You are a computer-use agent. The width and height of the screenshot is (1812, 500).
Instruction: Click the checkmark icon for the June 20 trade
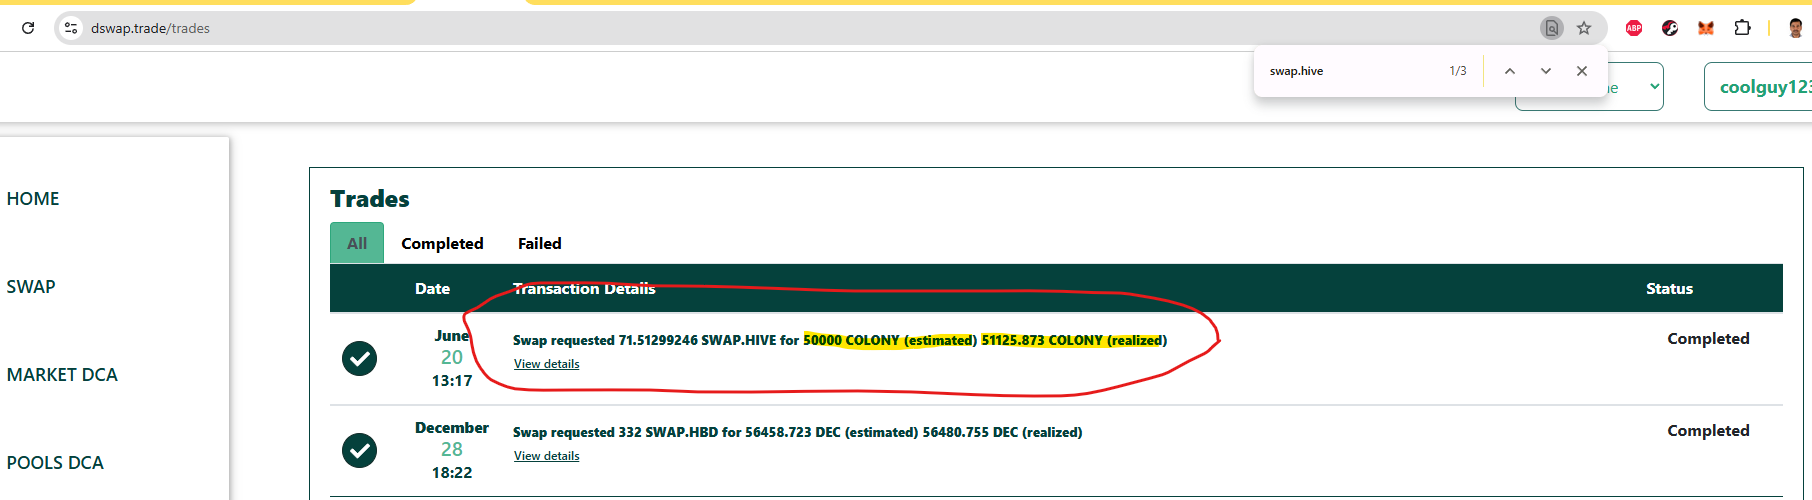pos(359,358)
